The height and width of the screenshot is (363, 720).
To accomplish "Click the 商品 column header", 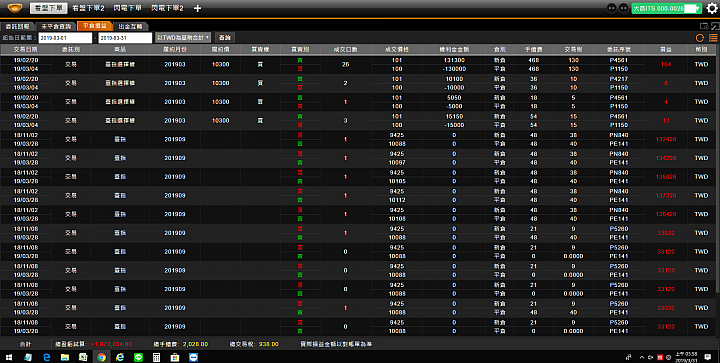I will [x=120, y=49].
